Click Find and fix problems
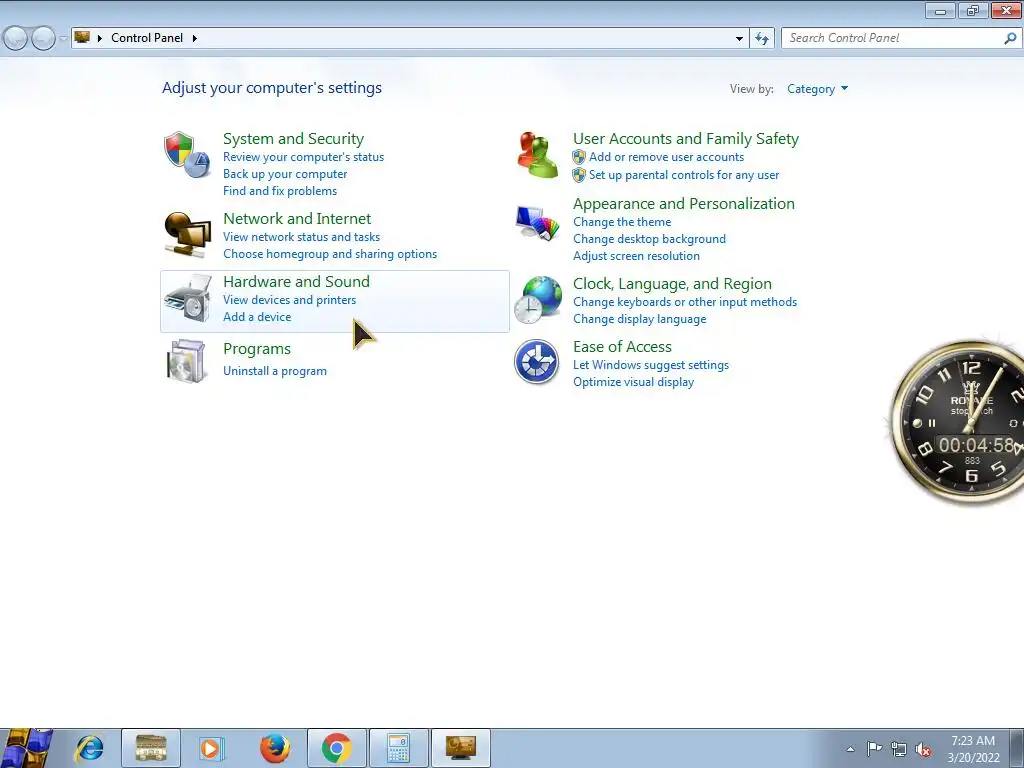 [280, 191]
